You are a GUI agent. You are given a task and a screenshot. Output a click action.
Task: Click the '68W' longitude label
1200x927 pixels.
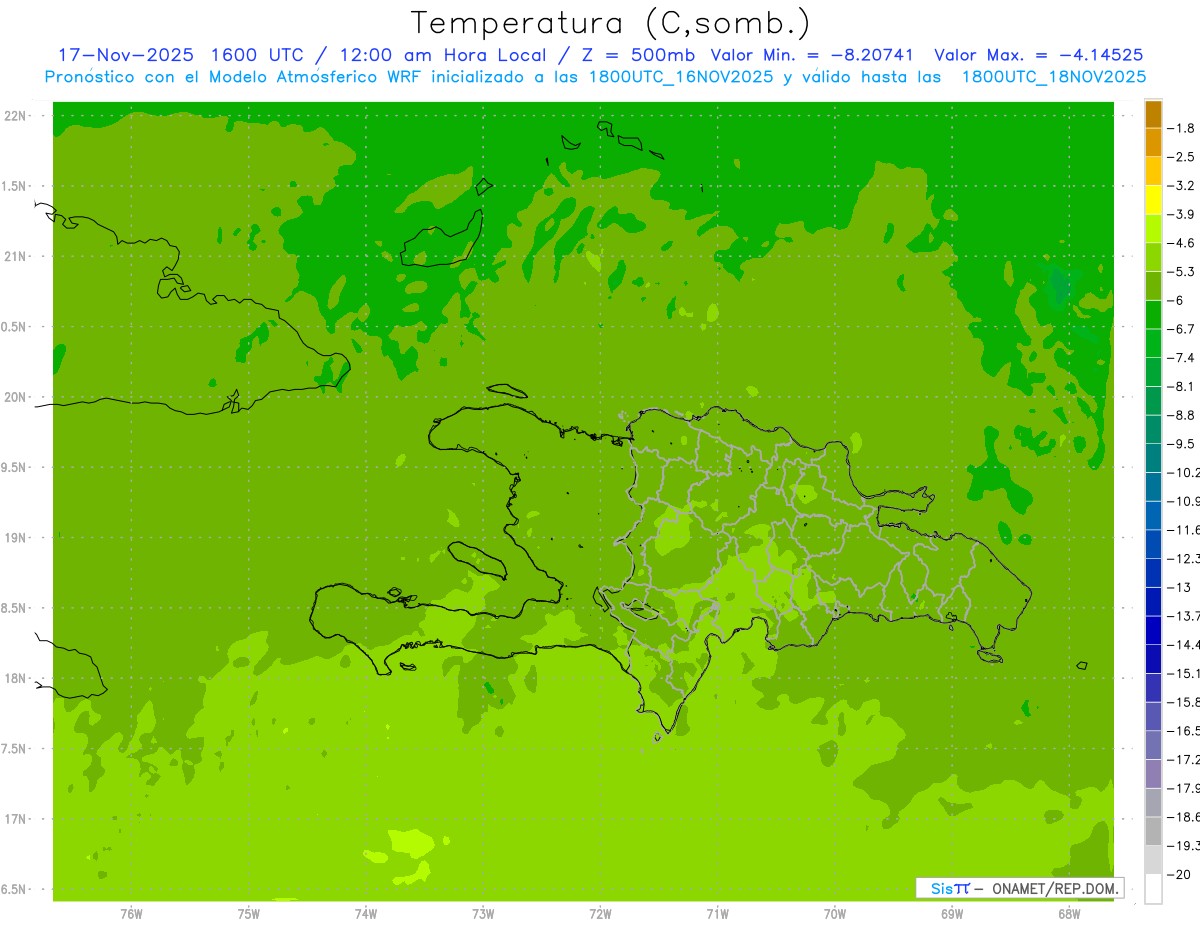pos(1069,914)
